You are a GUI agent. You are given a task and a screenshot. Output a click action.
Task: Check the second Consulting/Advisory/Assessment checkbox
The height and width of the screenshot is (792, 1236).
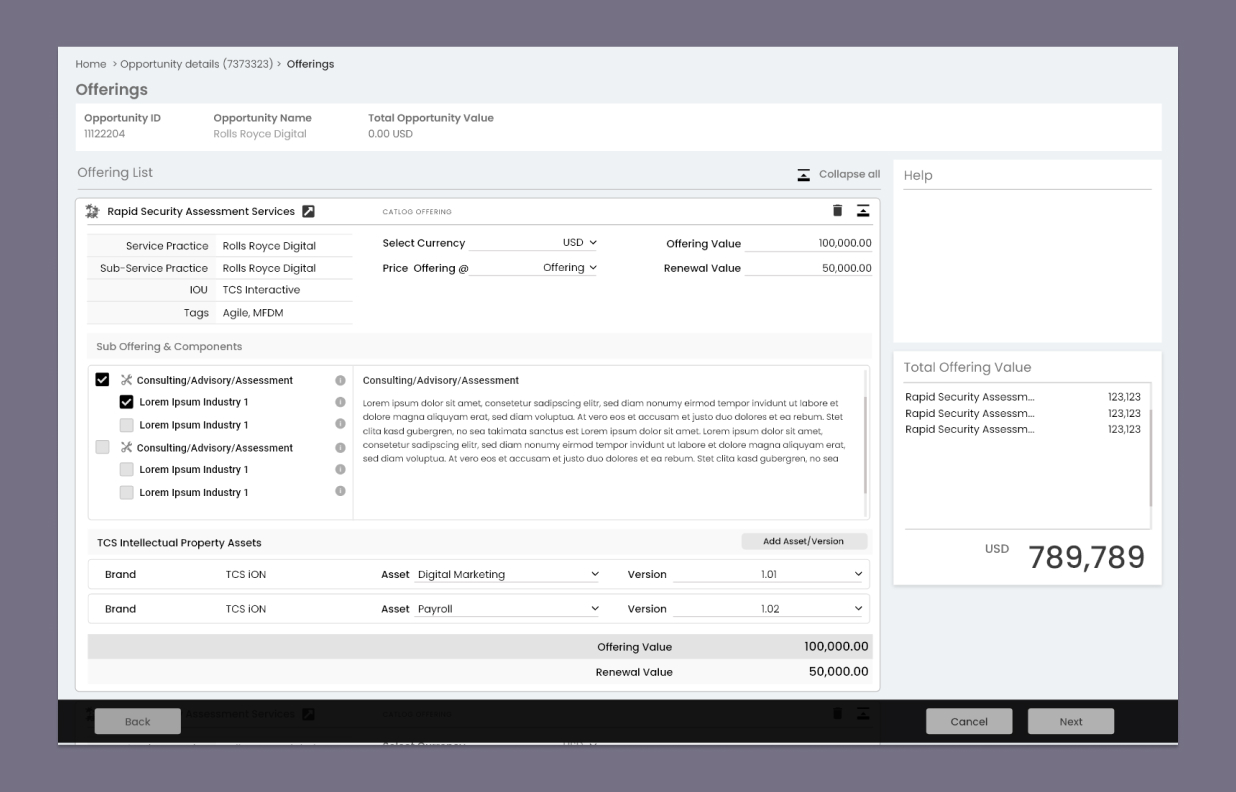(102, 447)
